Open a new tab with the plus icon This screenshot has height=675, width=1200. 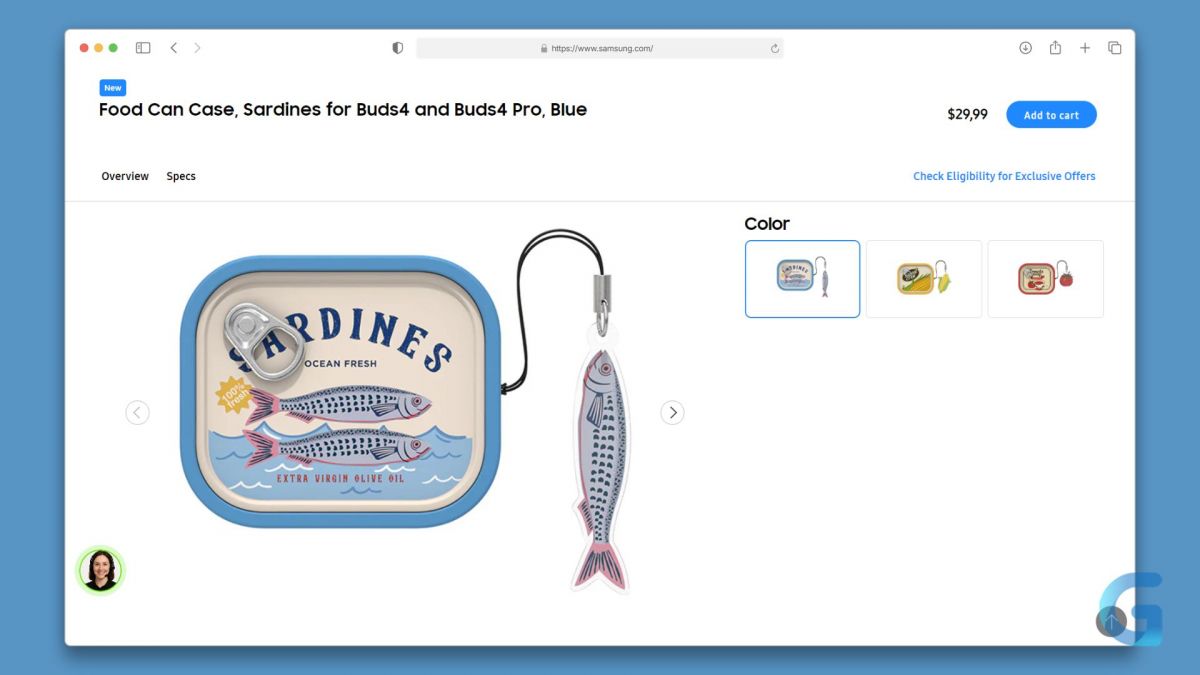[1085, 48]
